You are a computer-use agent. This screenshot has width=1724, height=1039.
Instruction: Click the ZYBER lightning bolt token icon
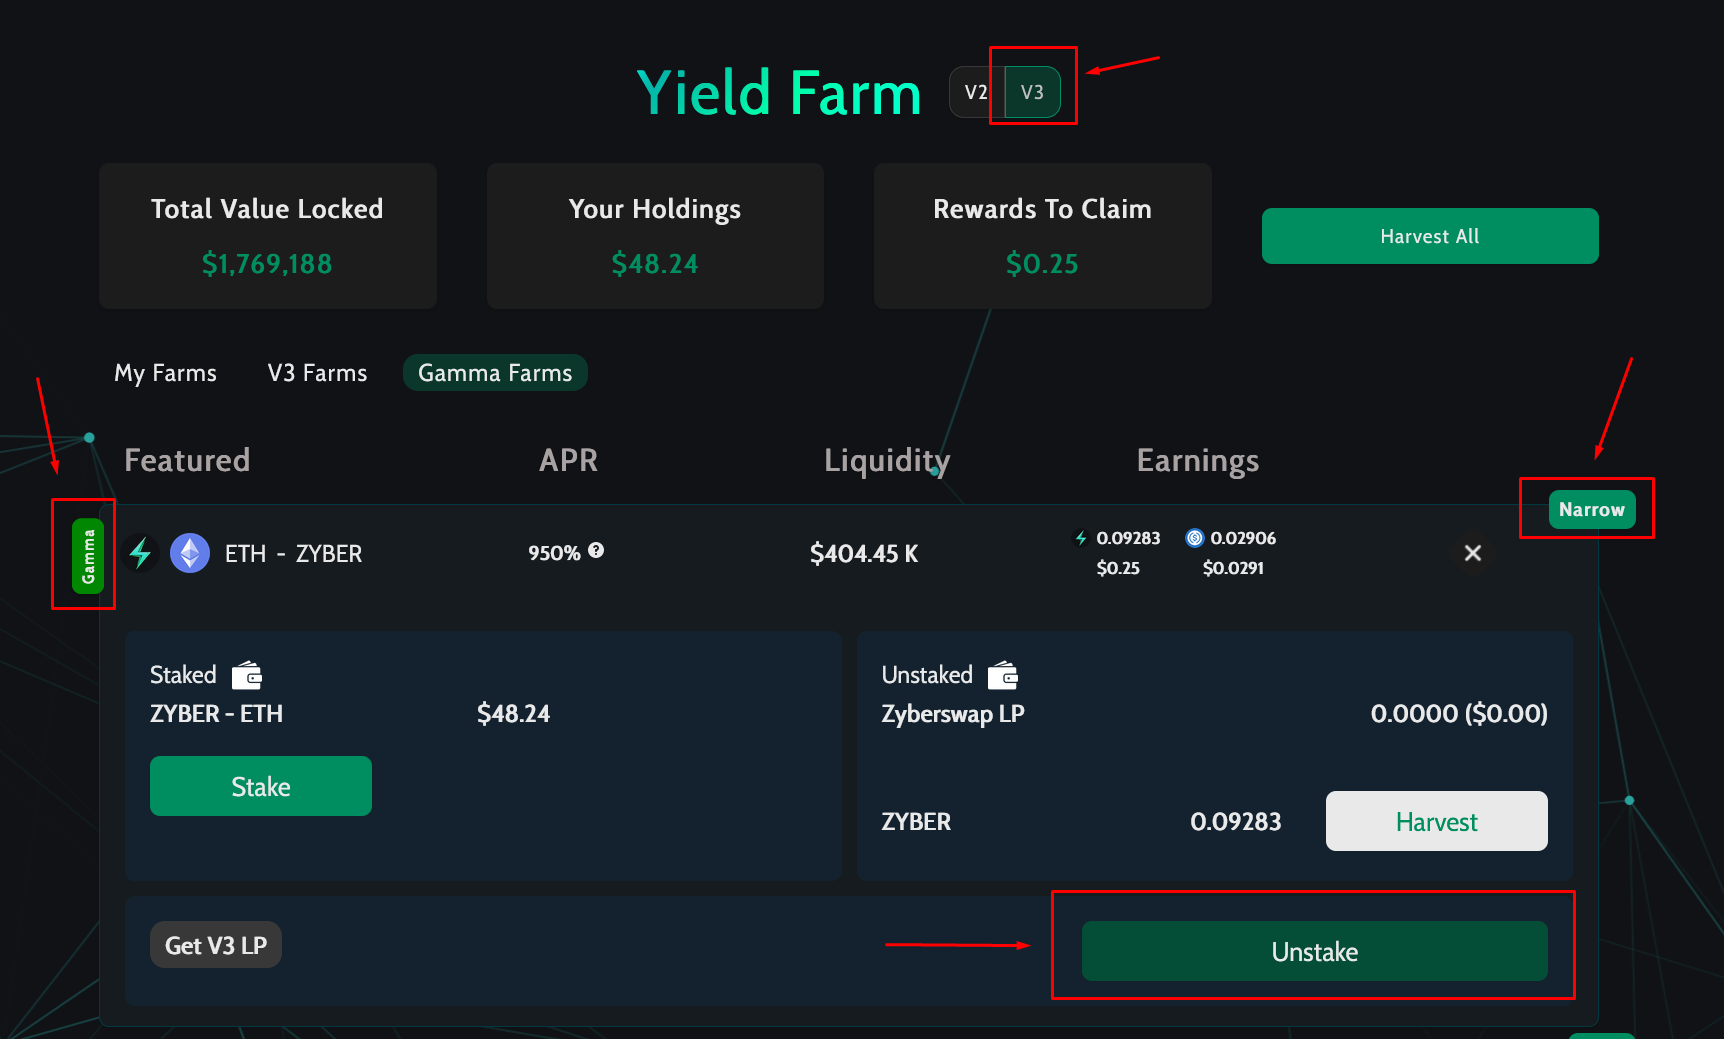click(x=141, y=553)
